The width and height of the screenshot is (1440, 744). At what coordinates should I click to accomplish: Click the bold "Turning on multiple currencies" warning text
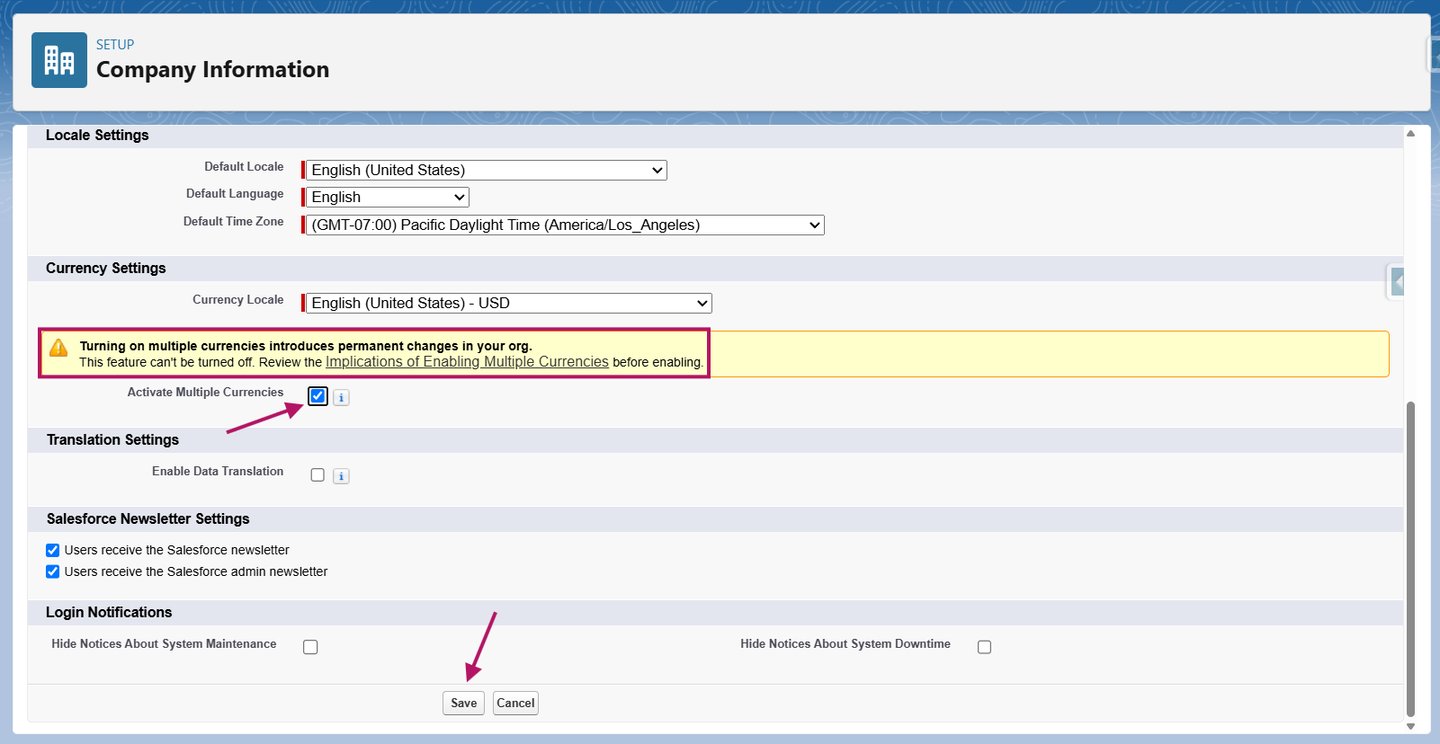[x=306, y=346]
